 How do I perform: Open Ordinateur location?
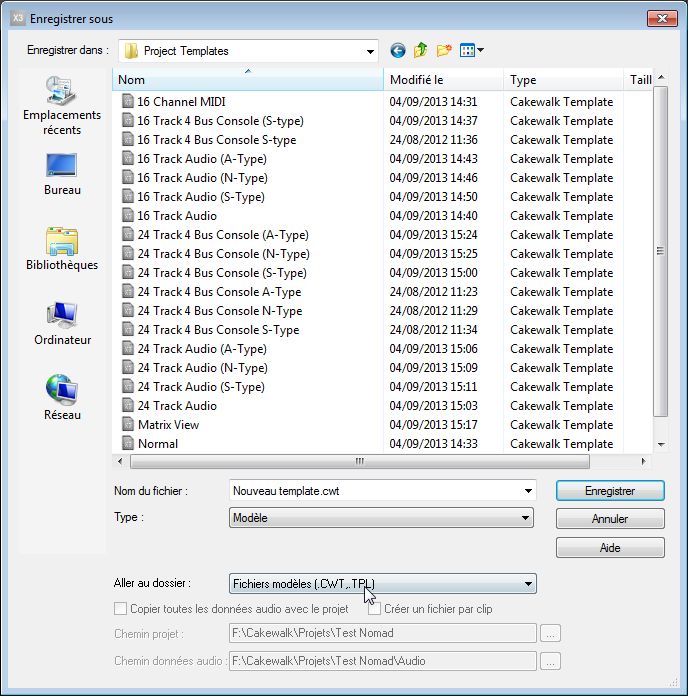click(x=62, y=324)
